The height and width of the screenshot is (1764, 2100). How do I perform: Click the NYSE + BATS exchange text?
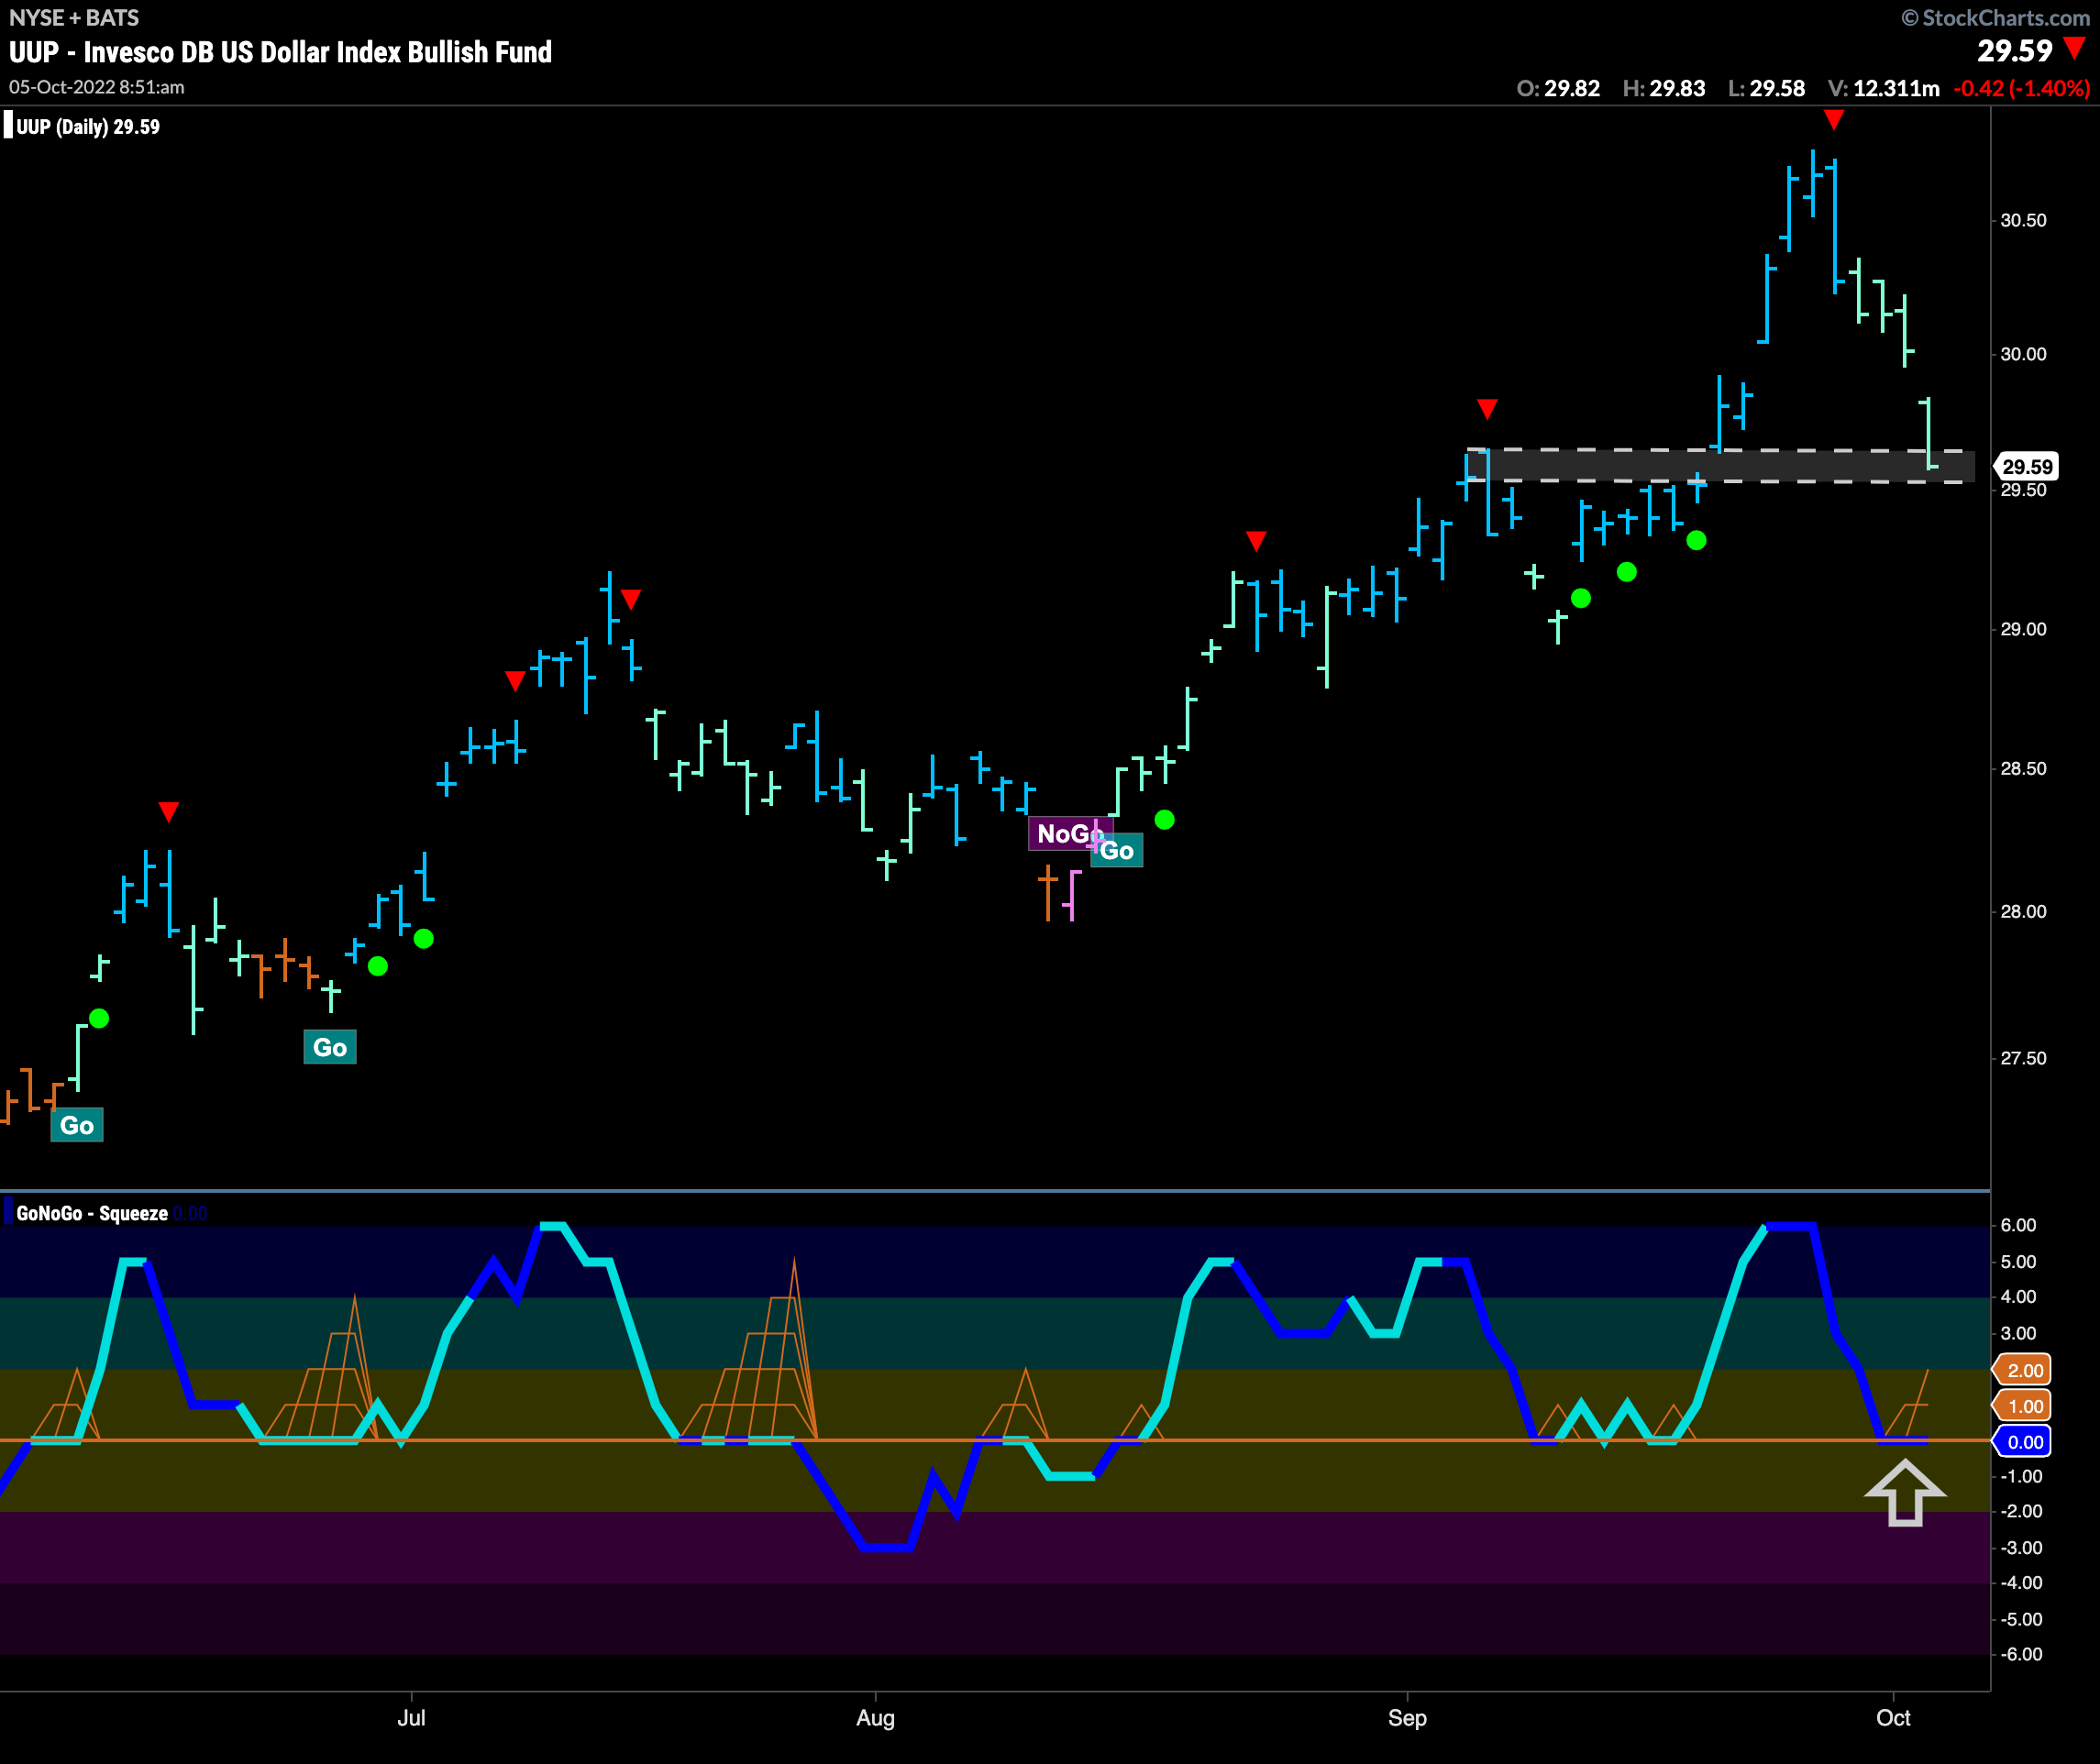pos(74,18)
